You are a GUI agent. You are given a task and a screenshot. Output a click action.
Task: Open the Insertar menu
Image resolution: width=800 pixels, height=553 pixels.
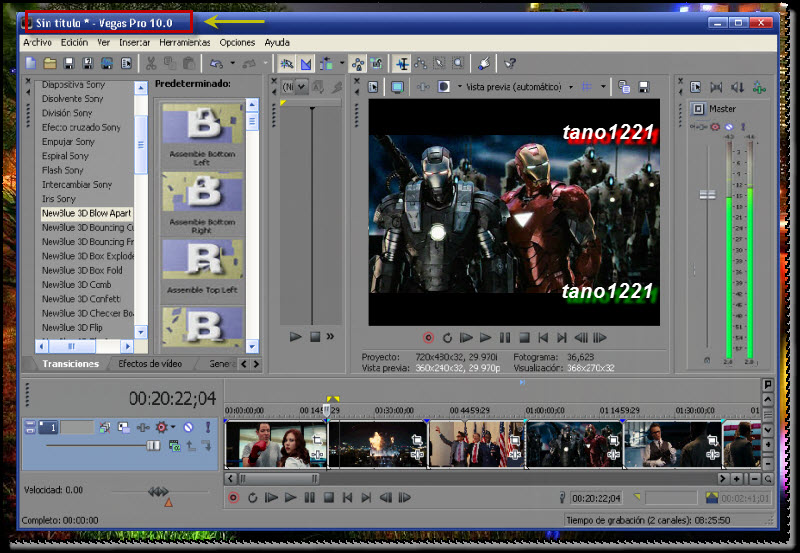[x=135, y=42]
